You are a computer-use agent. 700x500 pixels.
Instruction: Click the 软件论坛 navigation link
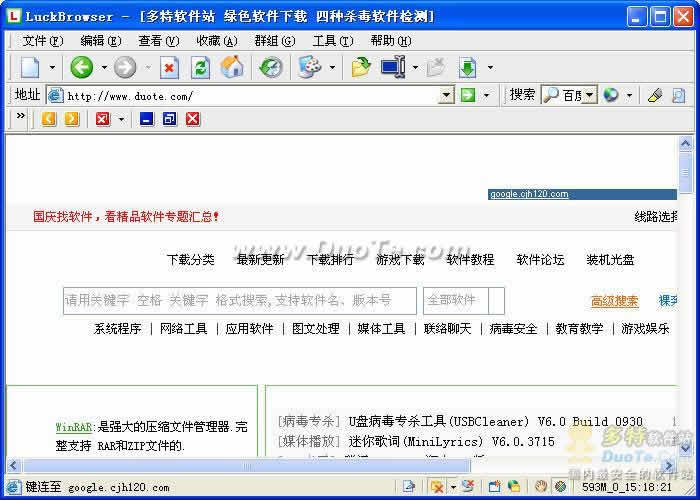pyautogui.click(x=540, y=259)
